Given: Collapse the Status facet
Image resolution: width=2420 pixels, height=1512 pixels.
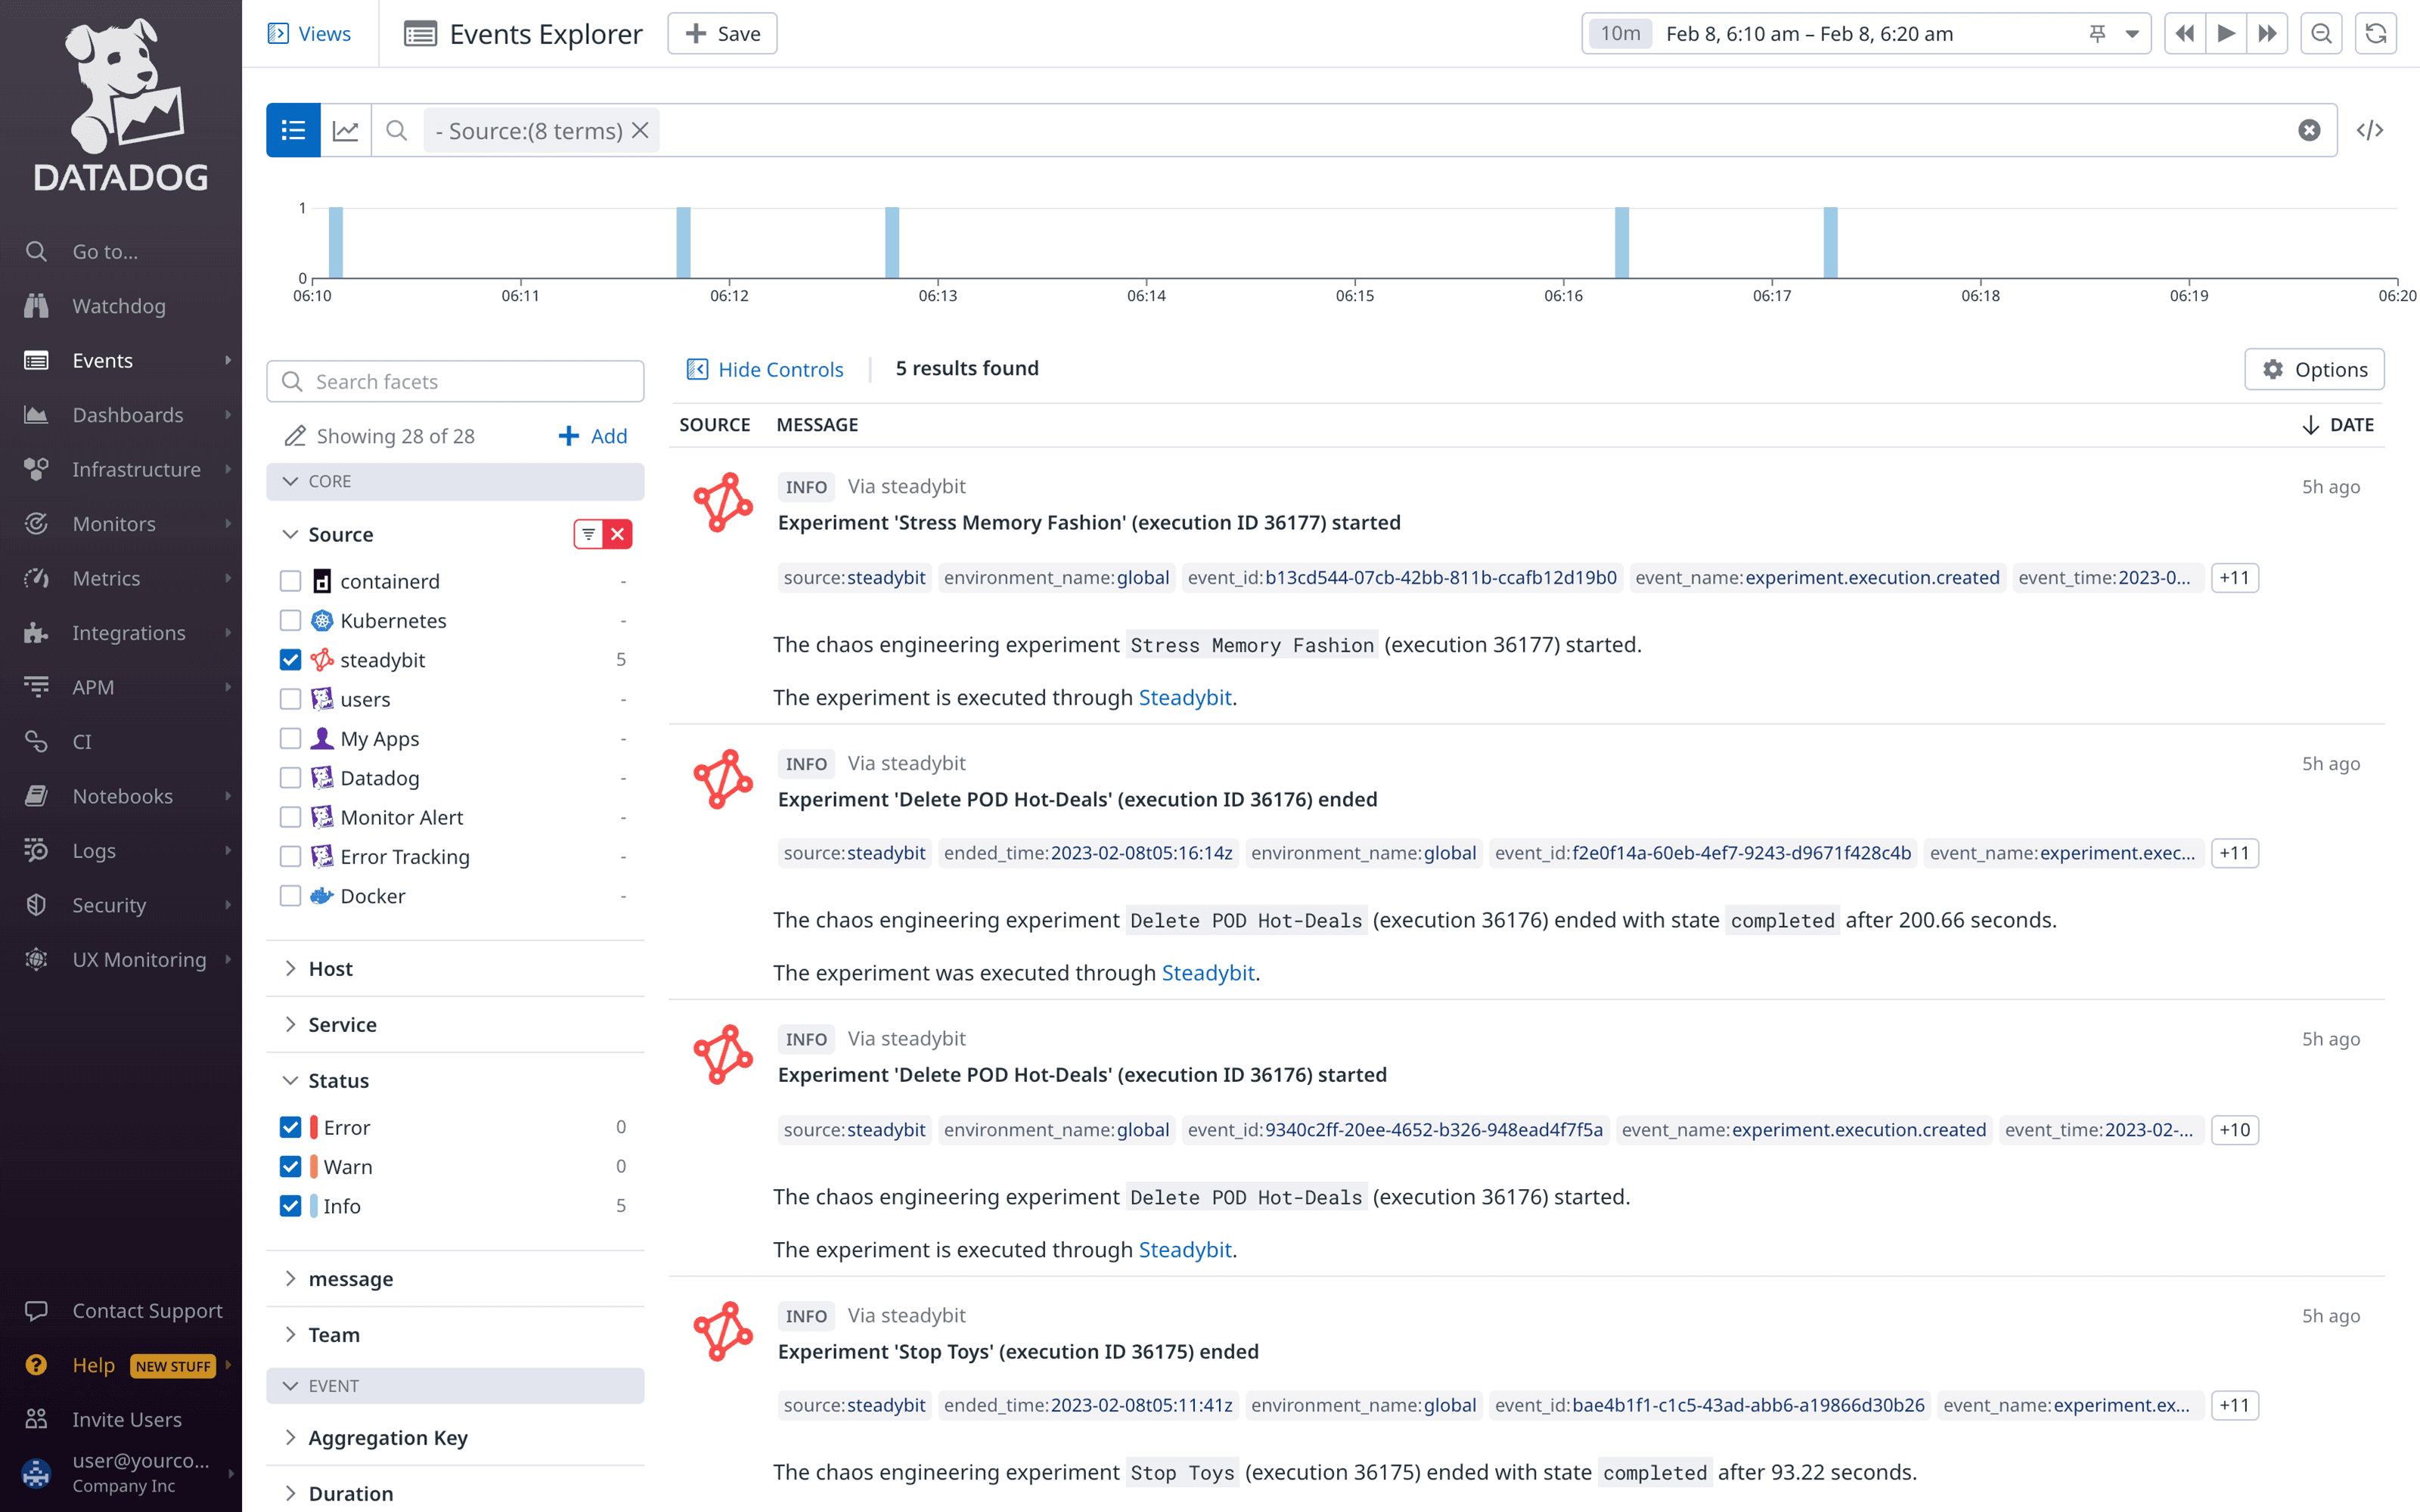Looking at the screenshot, I should click(x=338, y=1080).
